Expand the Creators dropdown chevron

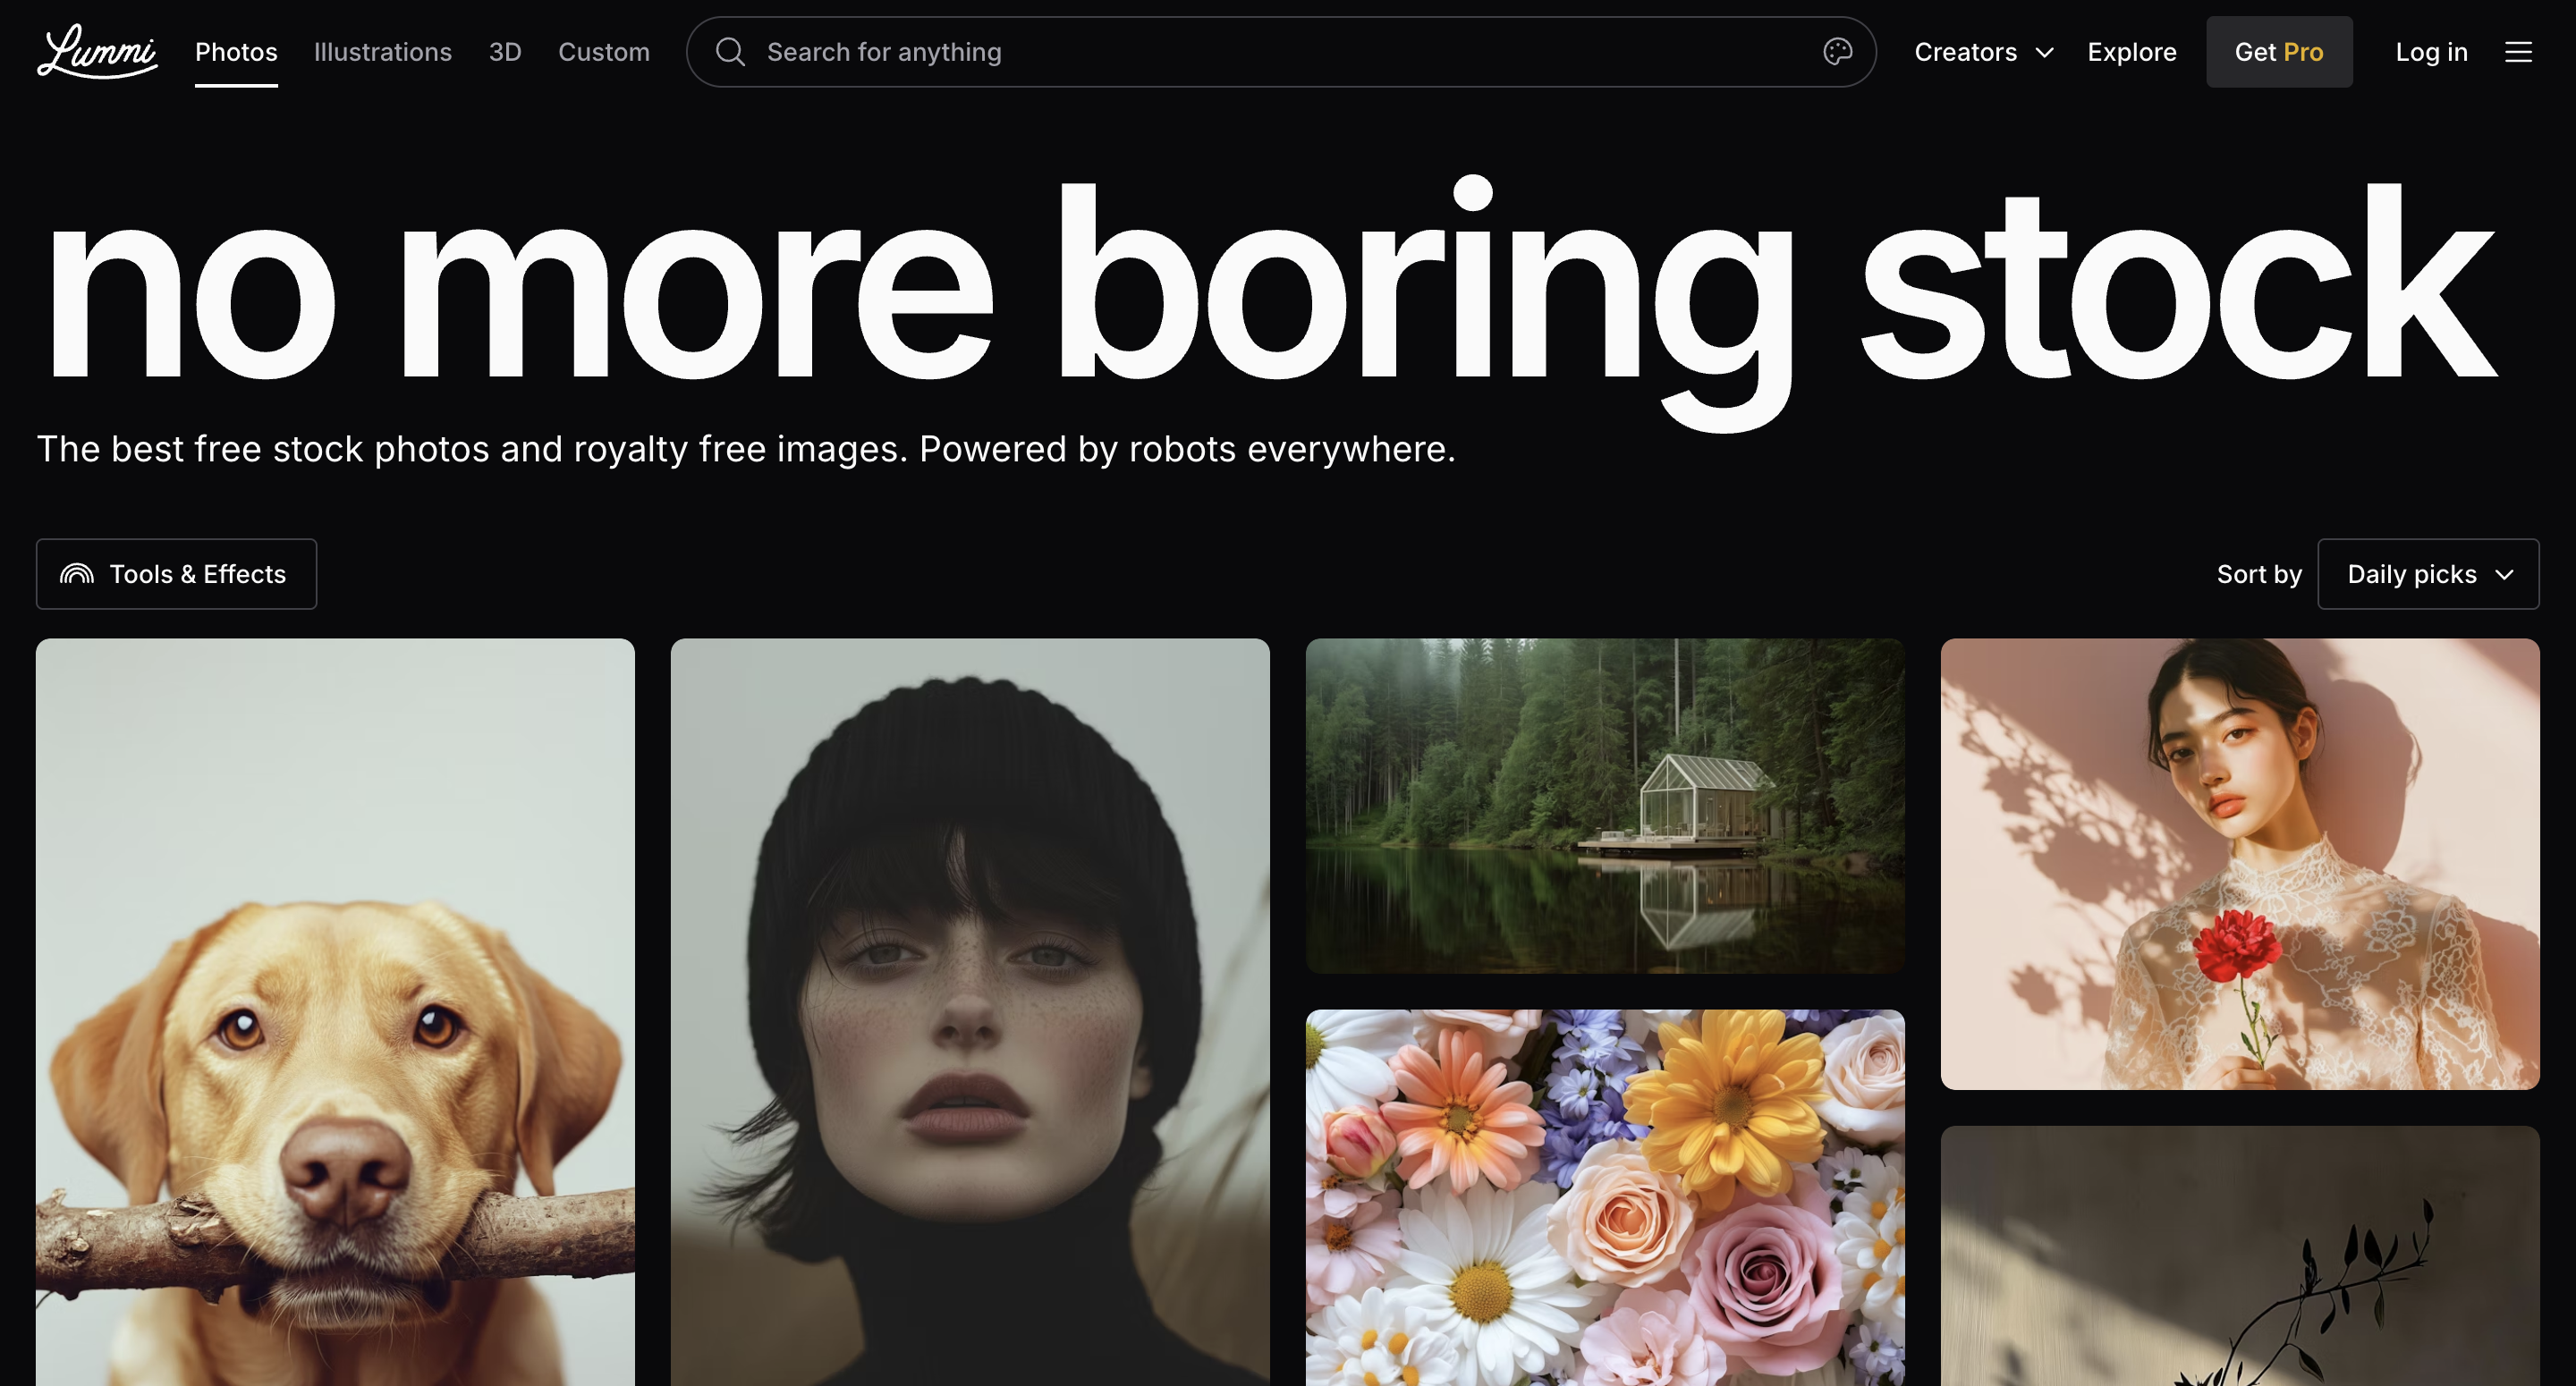click(x=2045, y=52)
